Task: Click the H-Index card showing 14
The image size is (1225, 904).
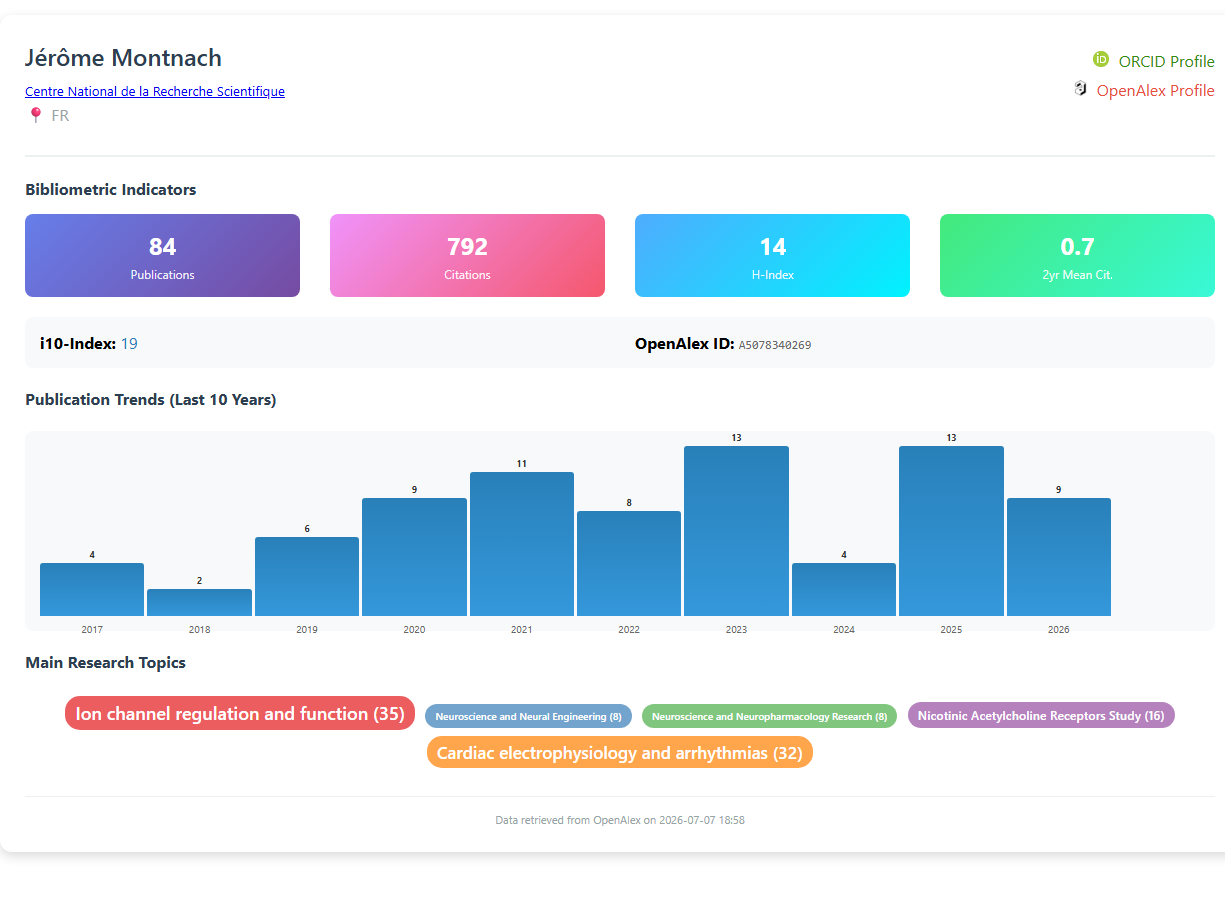Action: pos(772,256)
